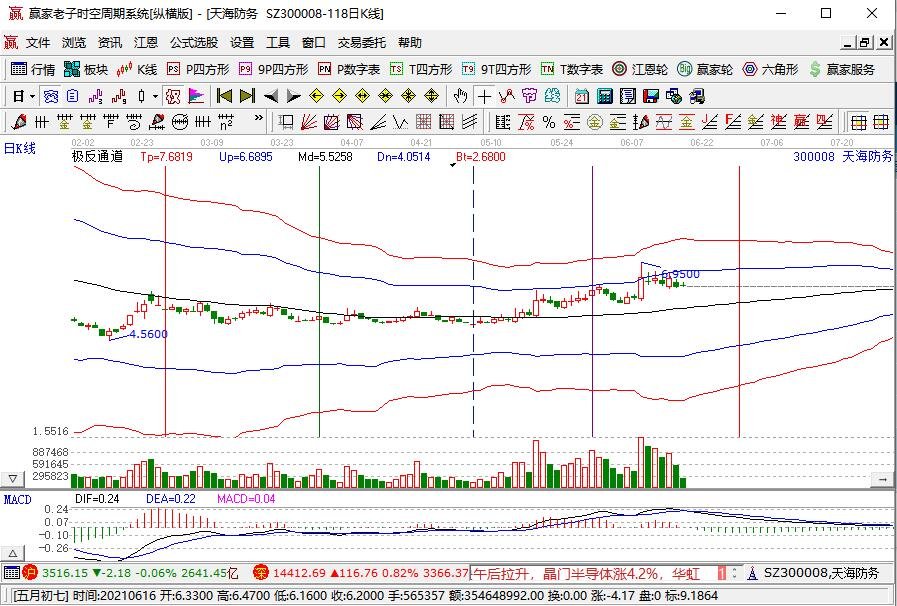
Task: Toggle the crosshair cursor tool
Action: point(484,96)
